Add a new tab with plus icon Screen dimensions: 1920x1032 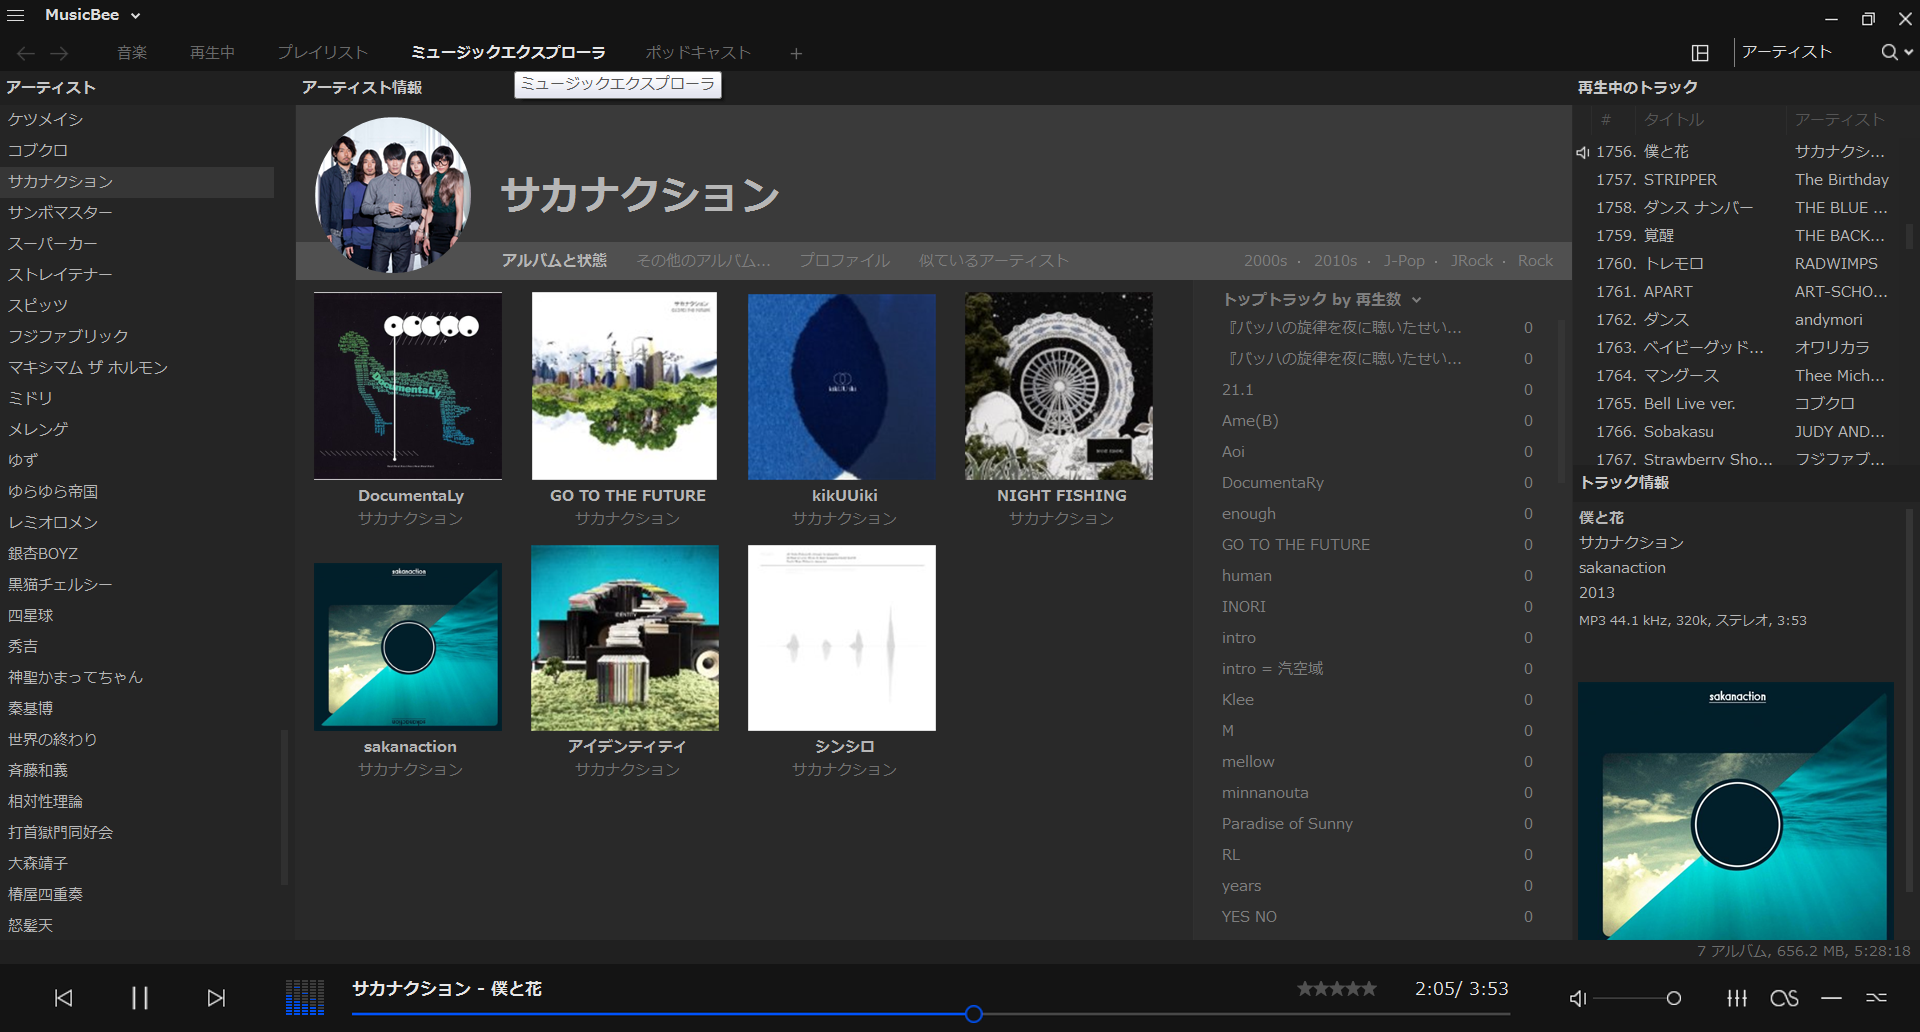point(796,54)
